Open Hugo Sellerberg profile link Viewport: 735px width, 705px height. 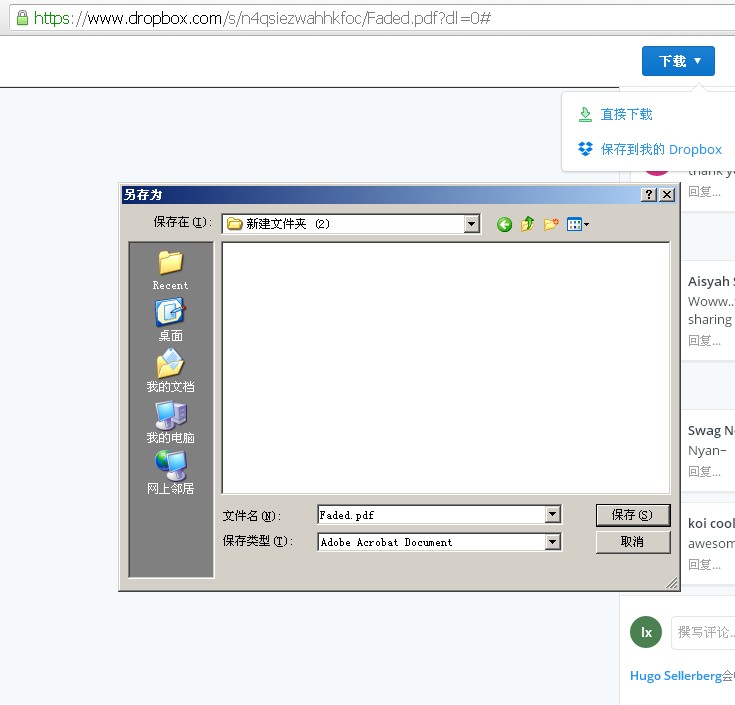(675, 676)
